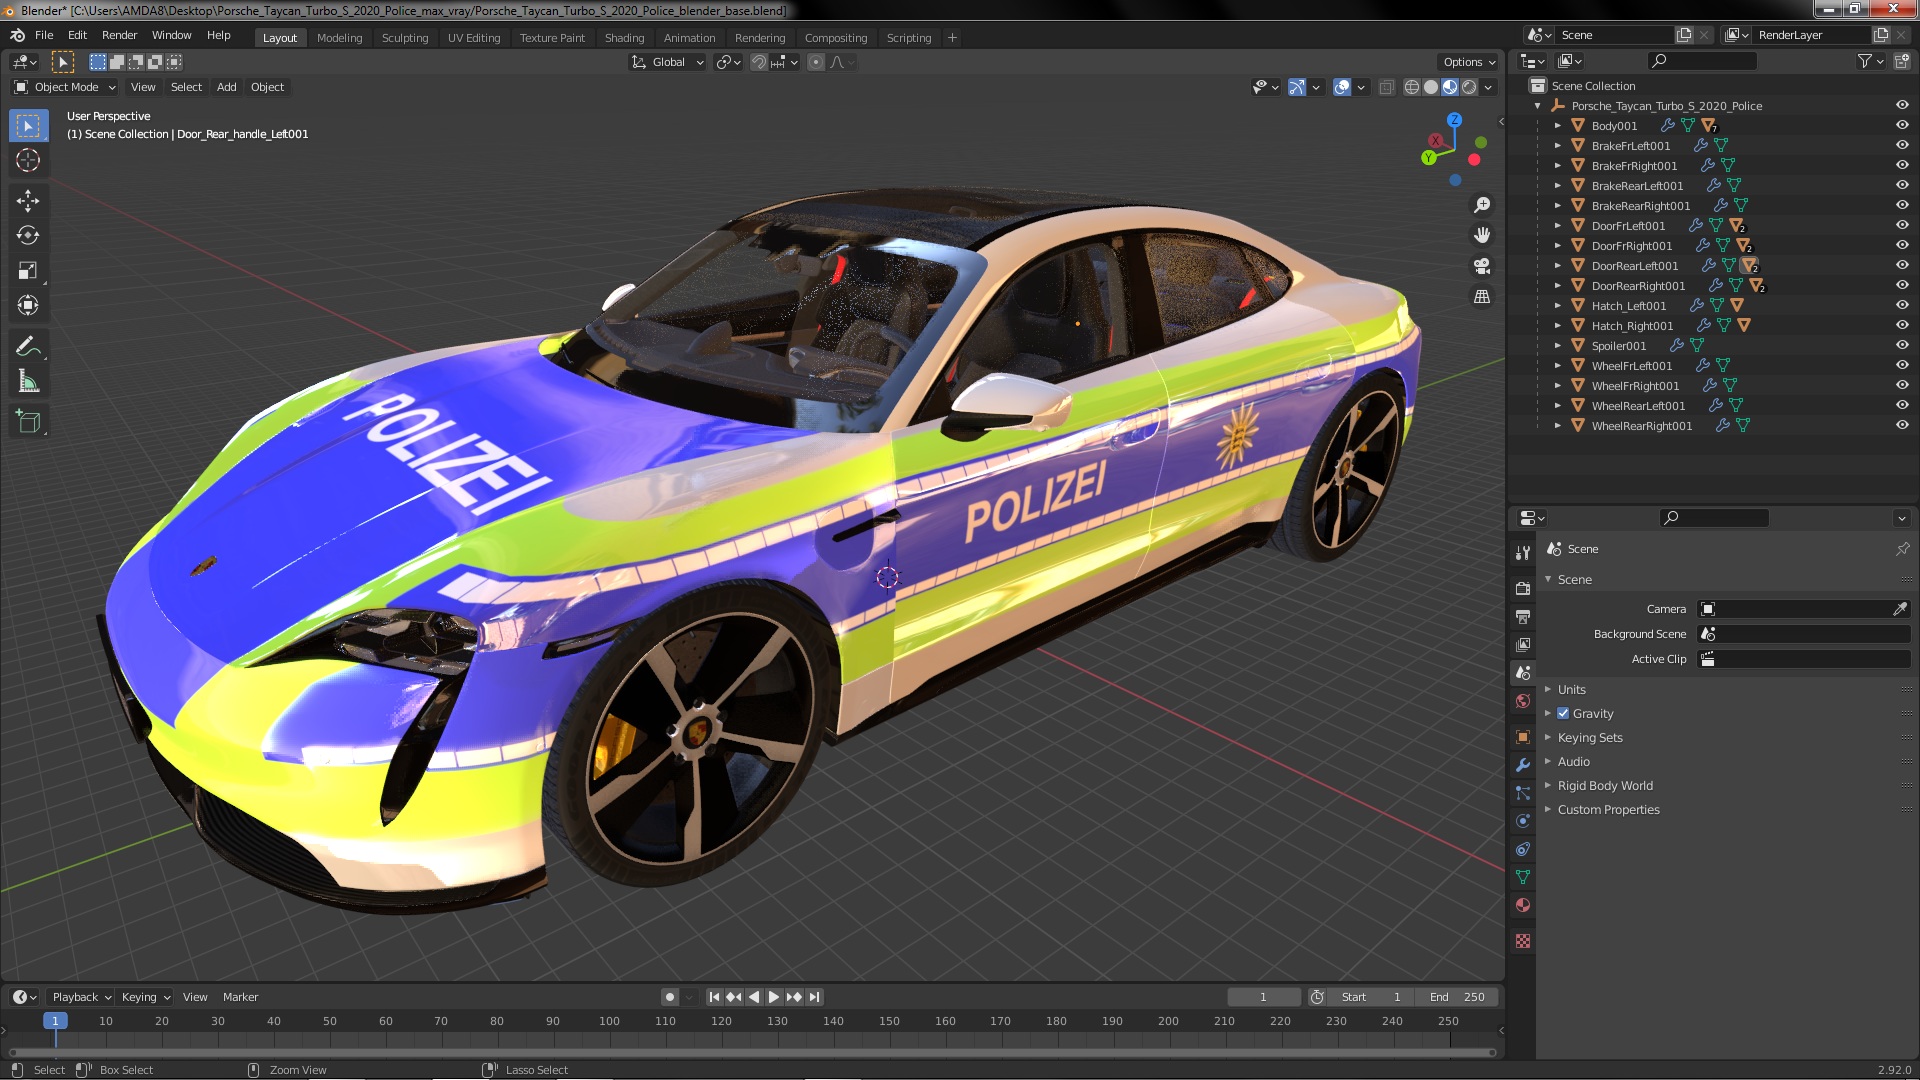This screenshot has height=1080, width=1920.
Task: Open the Keying dropdown
Action: point(146,997)
